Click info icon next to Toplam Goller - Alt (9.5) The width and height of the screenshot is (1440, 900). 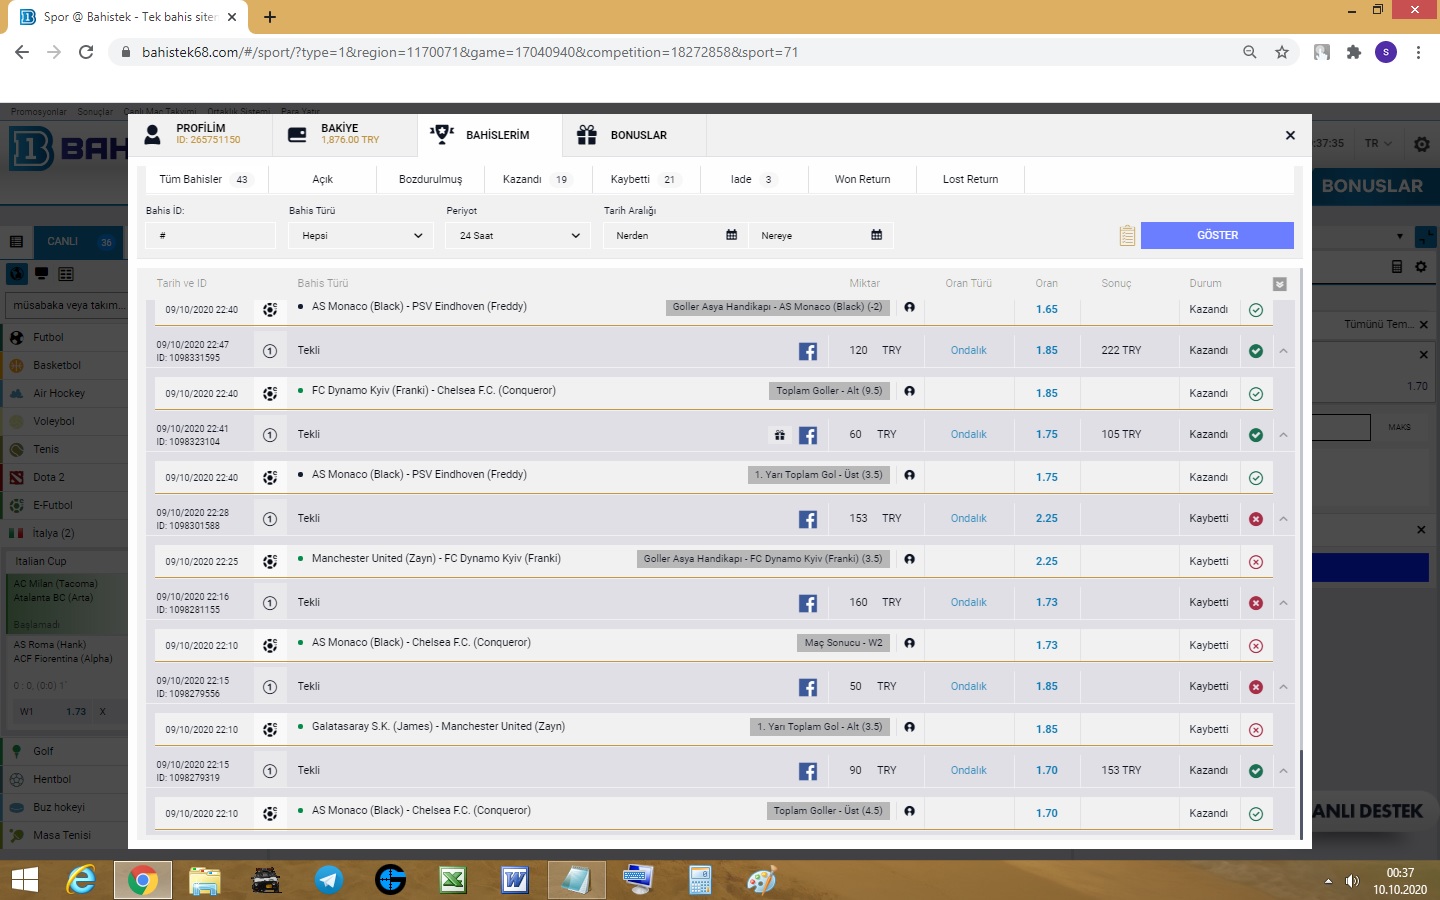(x=909, y=391)
